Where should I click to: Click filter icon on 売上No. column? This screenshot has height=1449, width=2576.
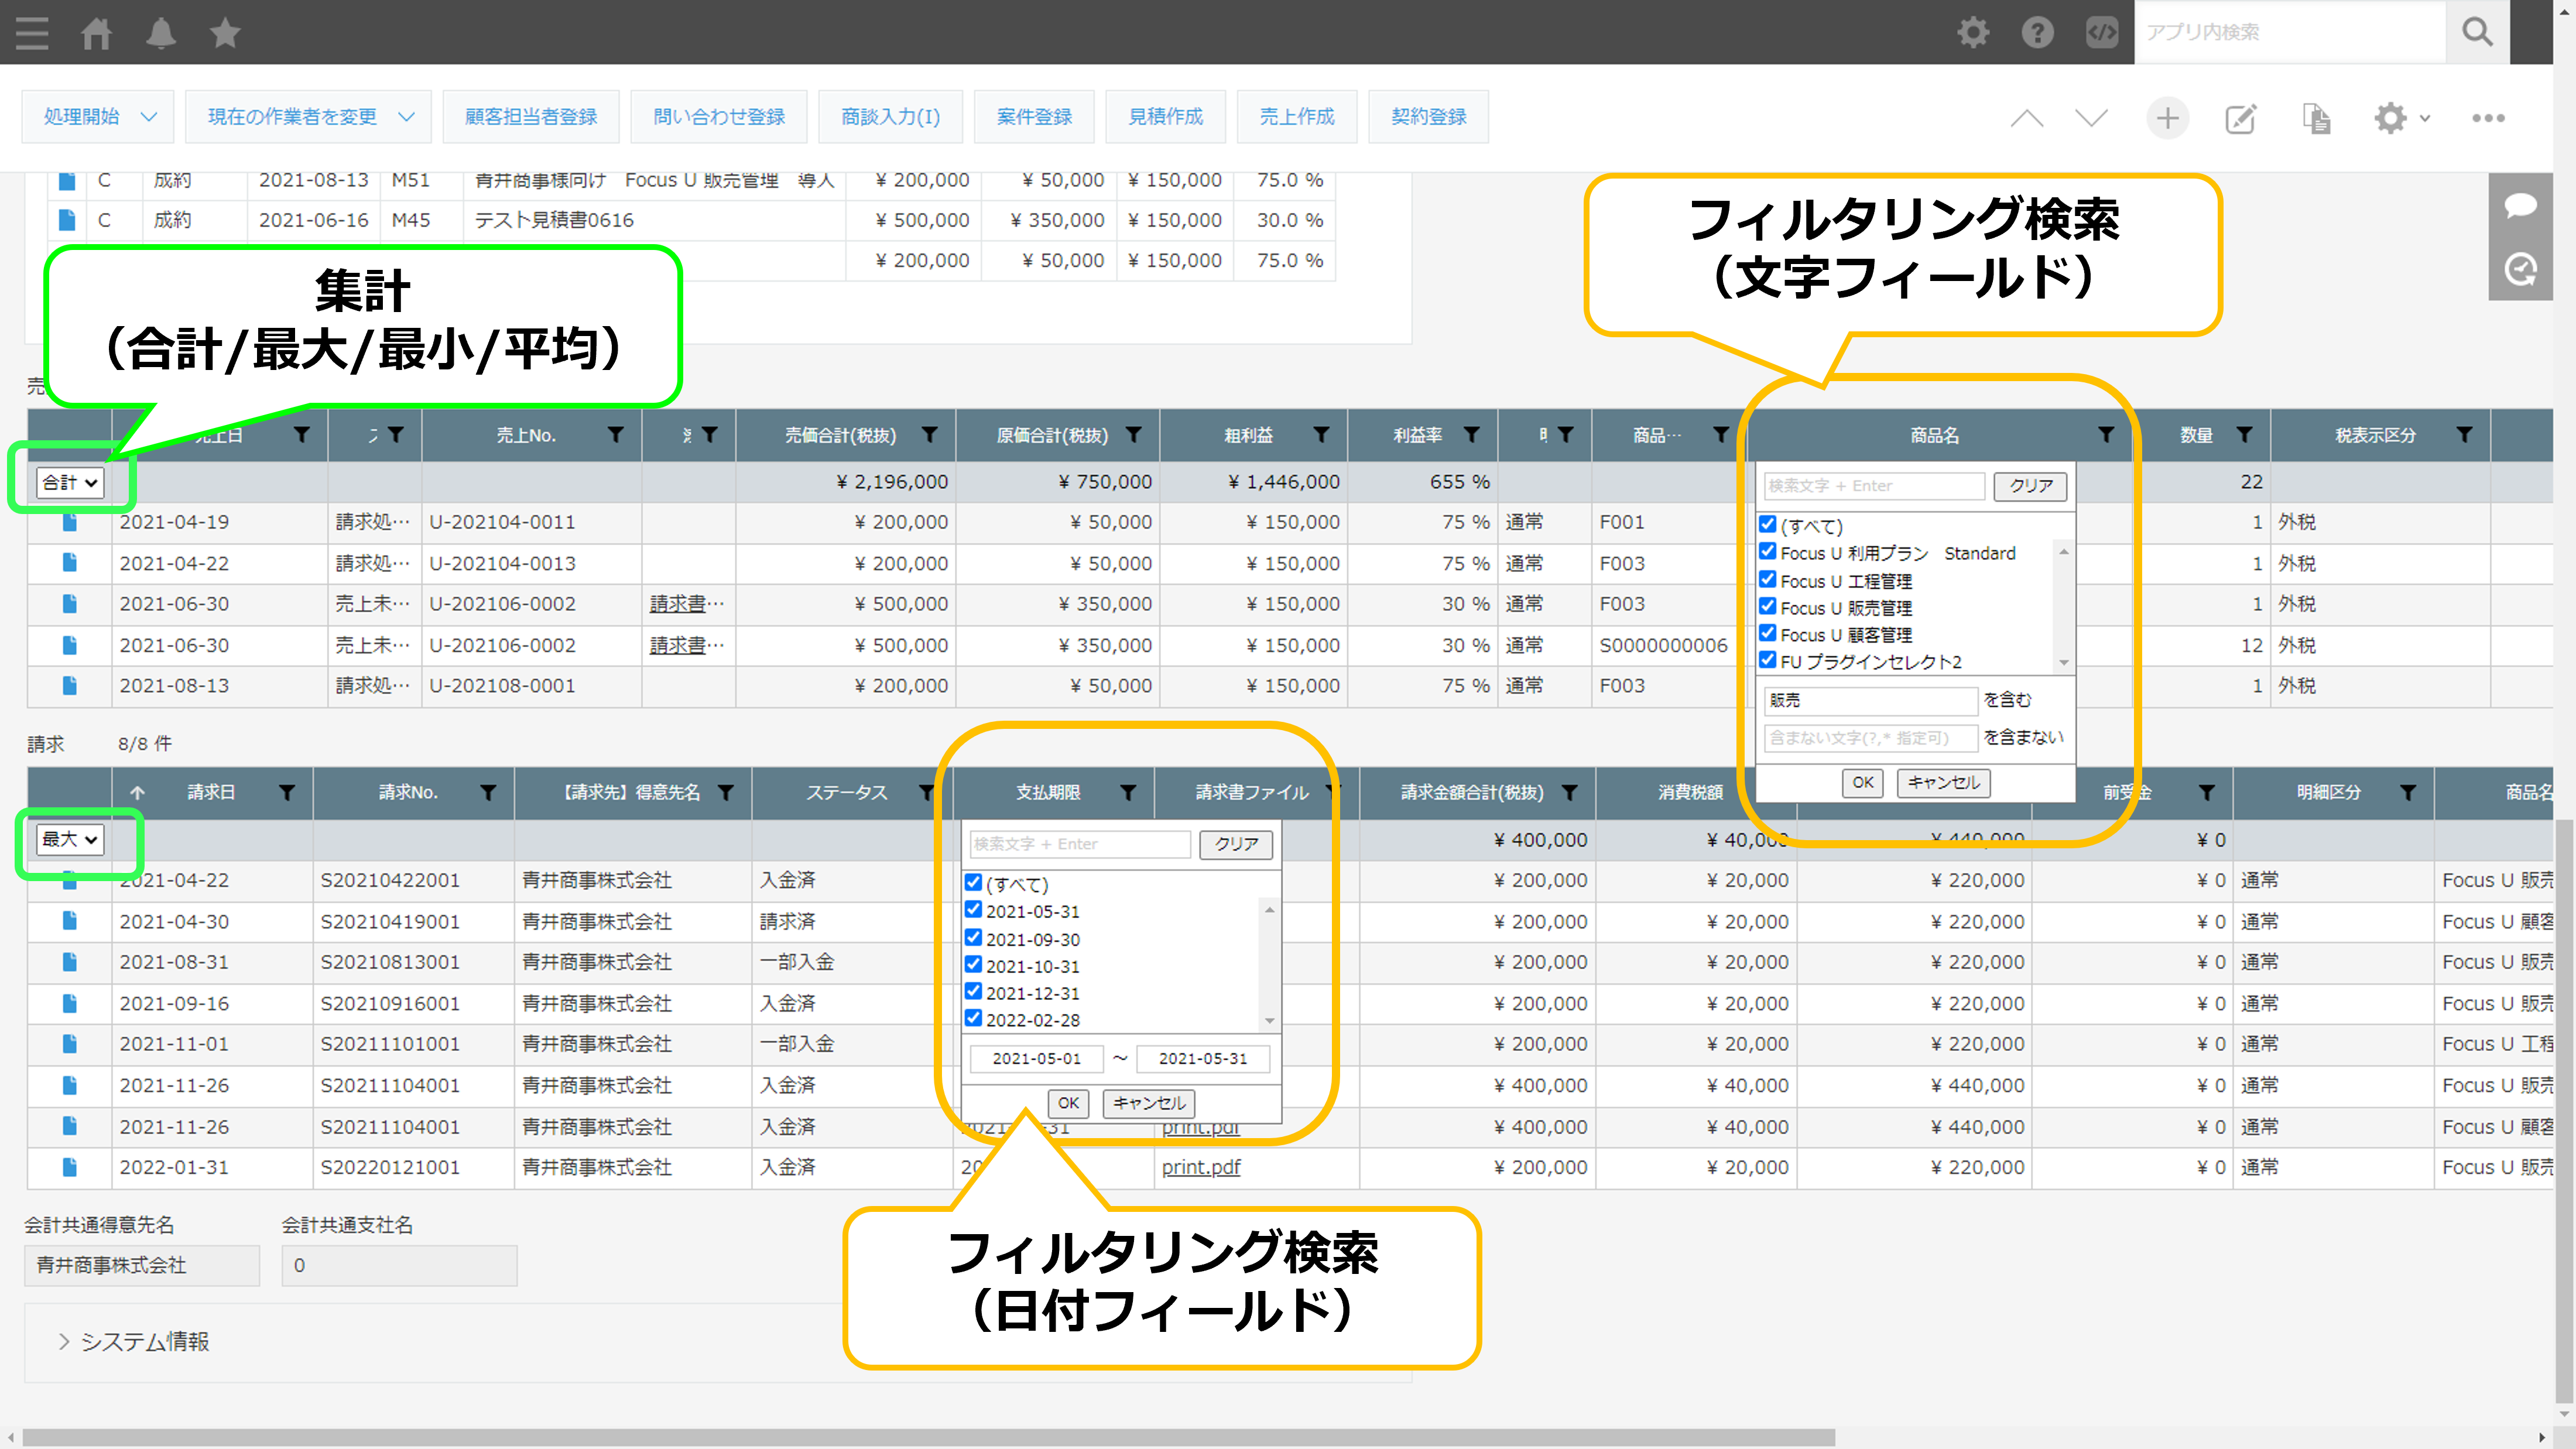click(x=616, y=435)
